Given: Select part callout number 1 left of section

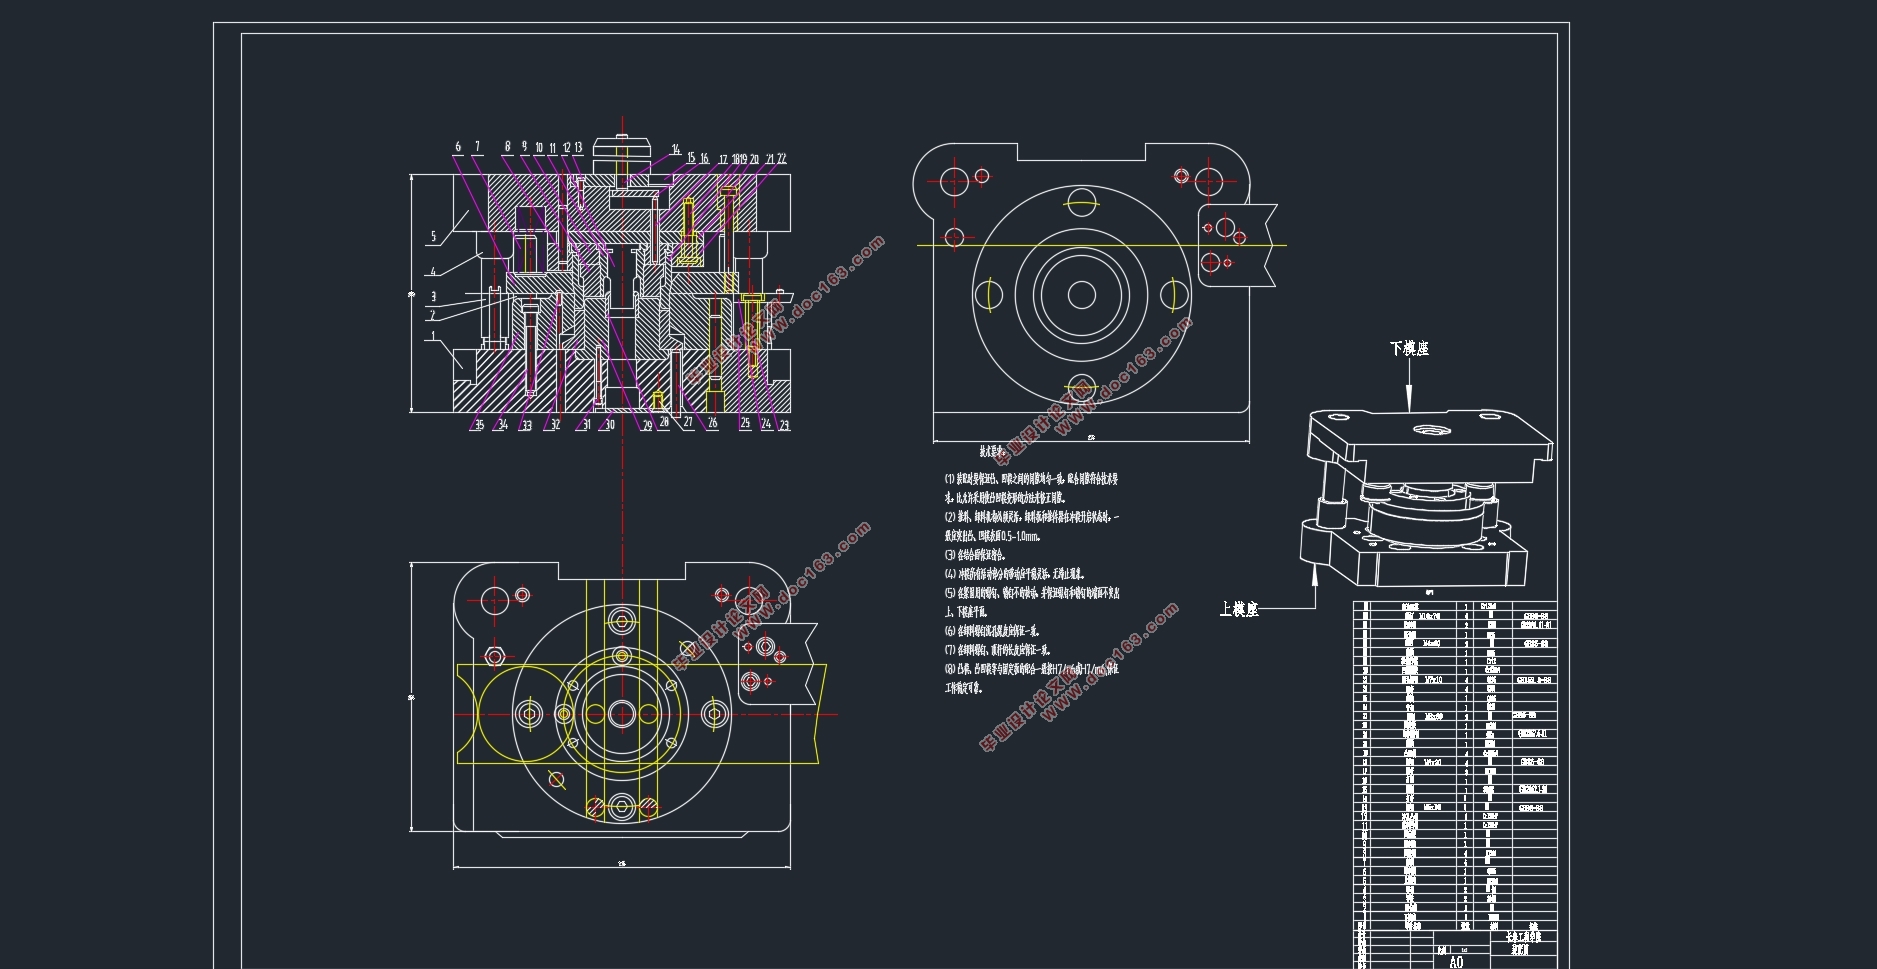Looking at the screenshot, I should pyautogui.click(x=433, y=336).
